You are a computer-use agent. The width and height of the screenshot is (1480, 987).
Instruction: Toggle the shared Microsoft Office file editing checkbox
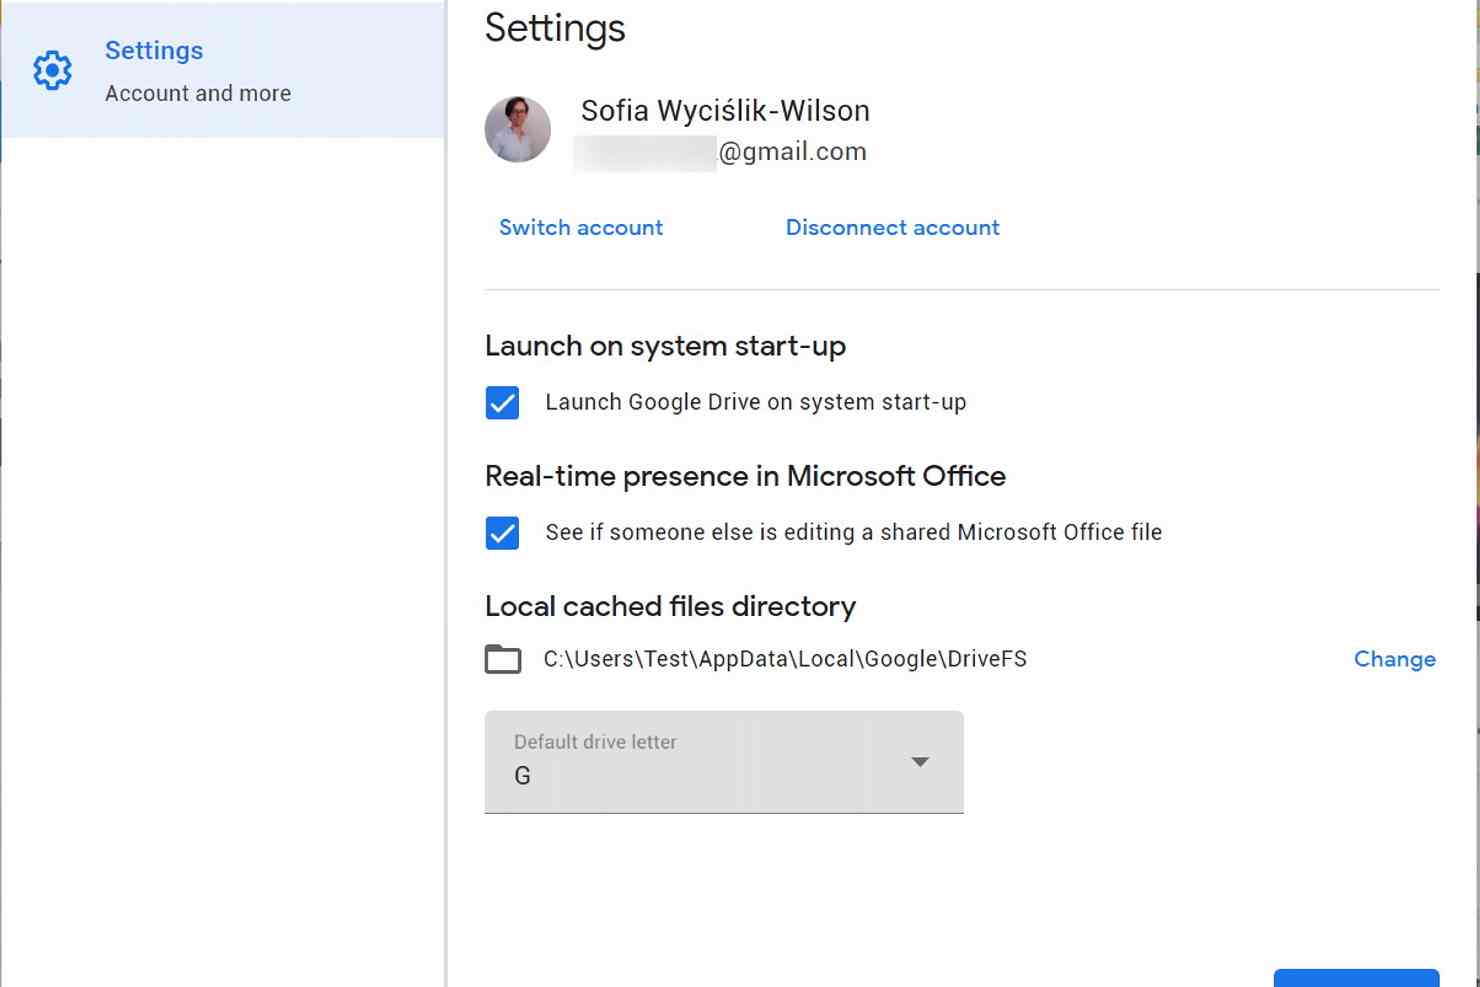(x=502, y=533)
